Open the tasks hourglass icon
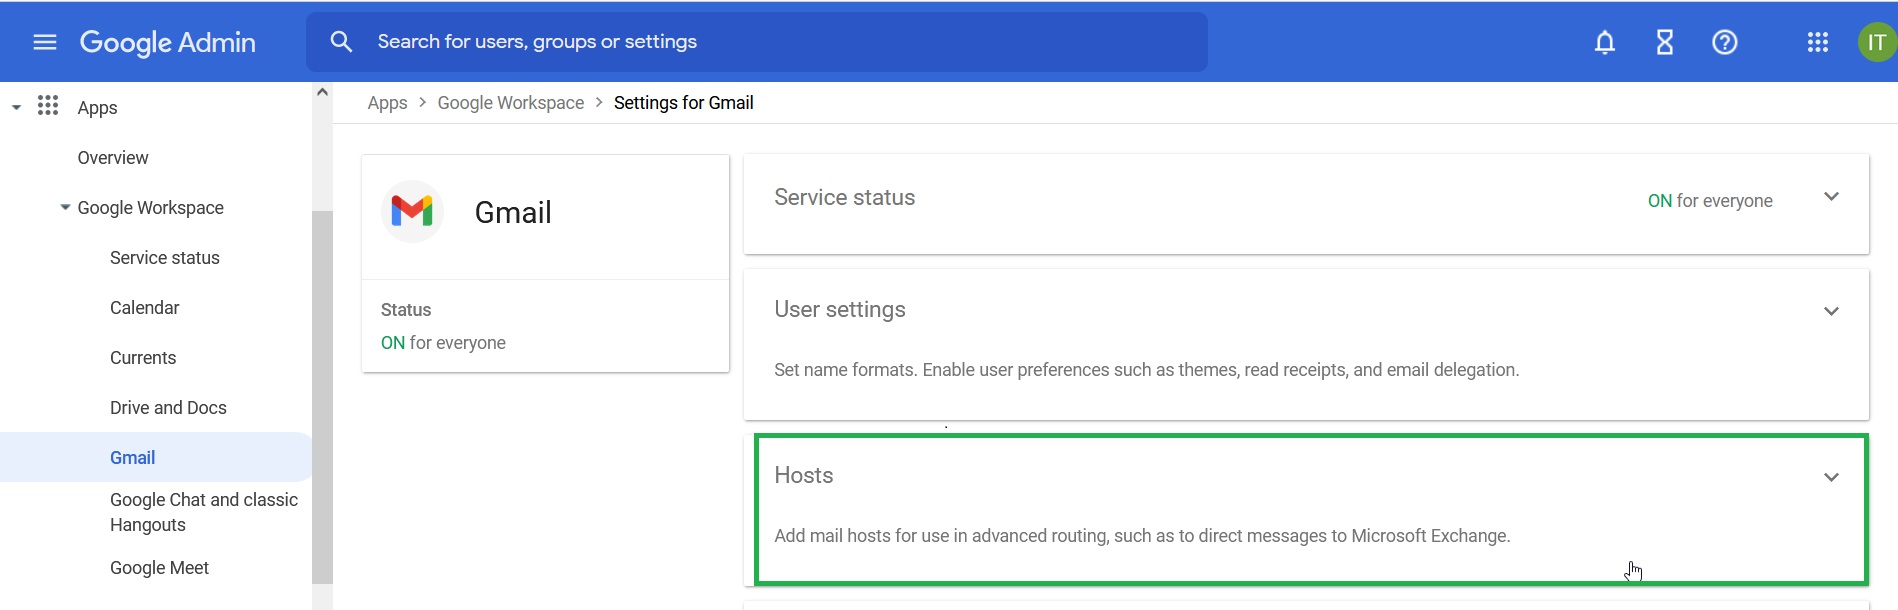Viewport: 1898px width, 610px height. 1665,42
